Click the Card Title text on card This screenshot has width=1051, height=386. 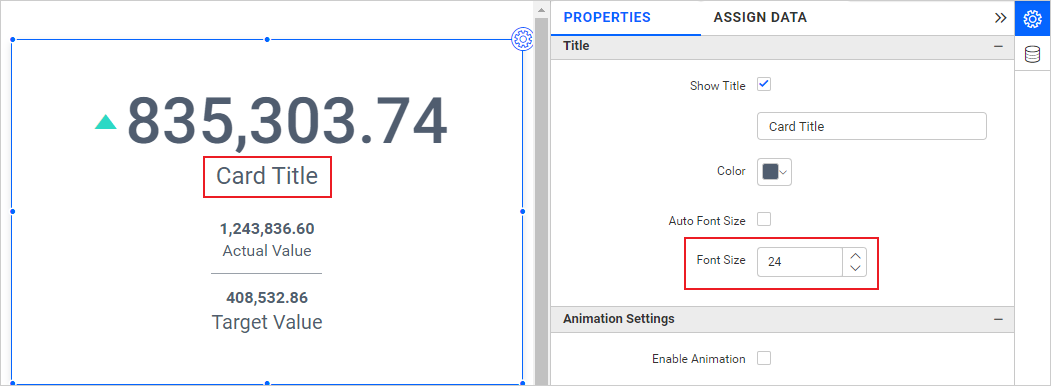click(x=267, y=176)
